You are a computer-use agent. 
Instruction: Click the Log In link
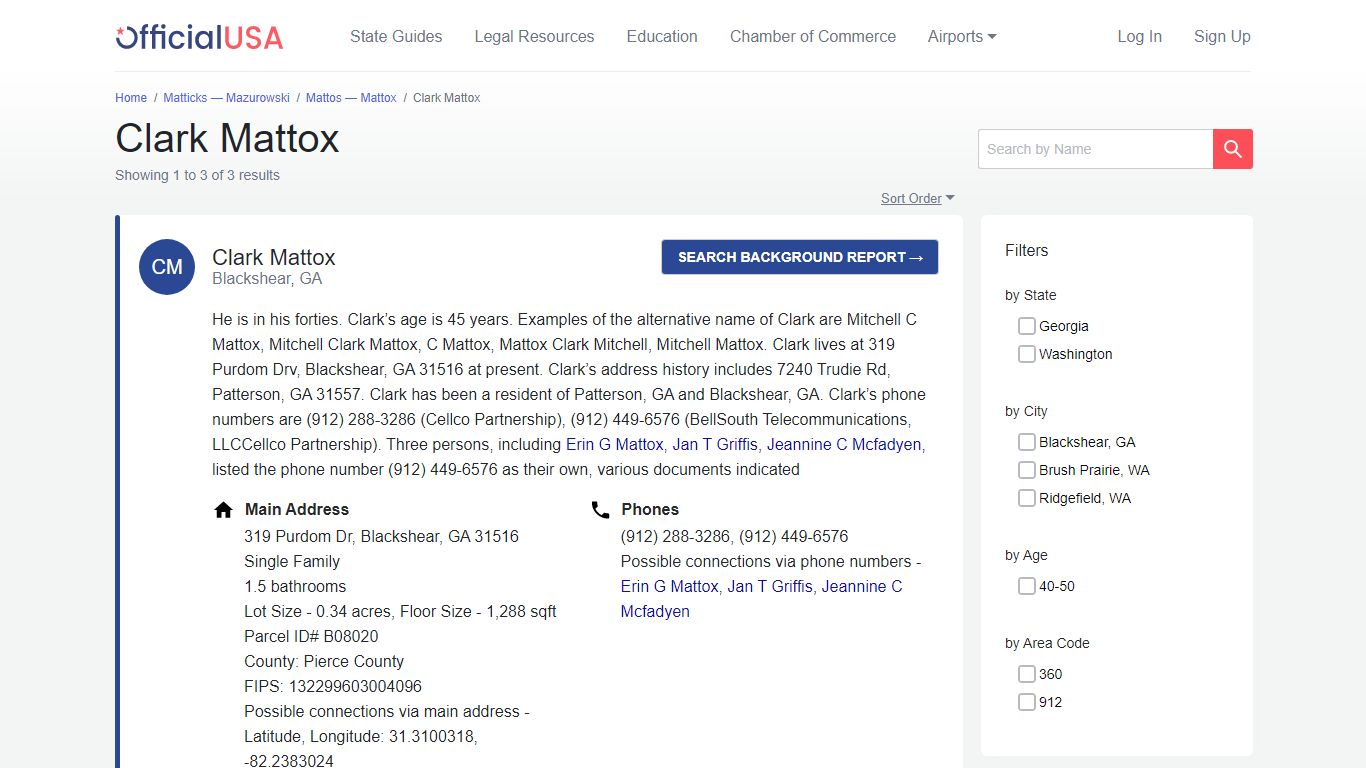[x=1139, y=37]
